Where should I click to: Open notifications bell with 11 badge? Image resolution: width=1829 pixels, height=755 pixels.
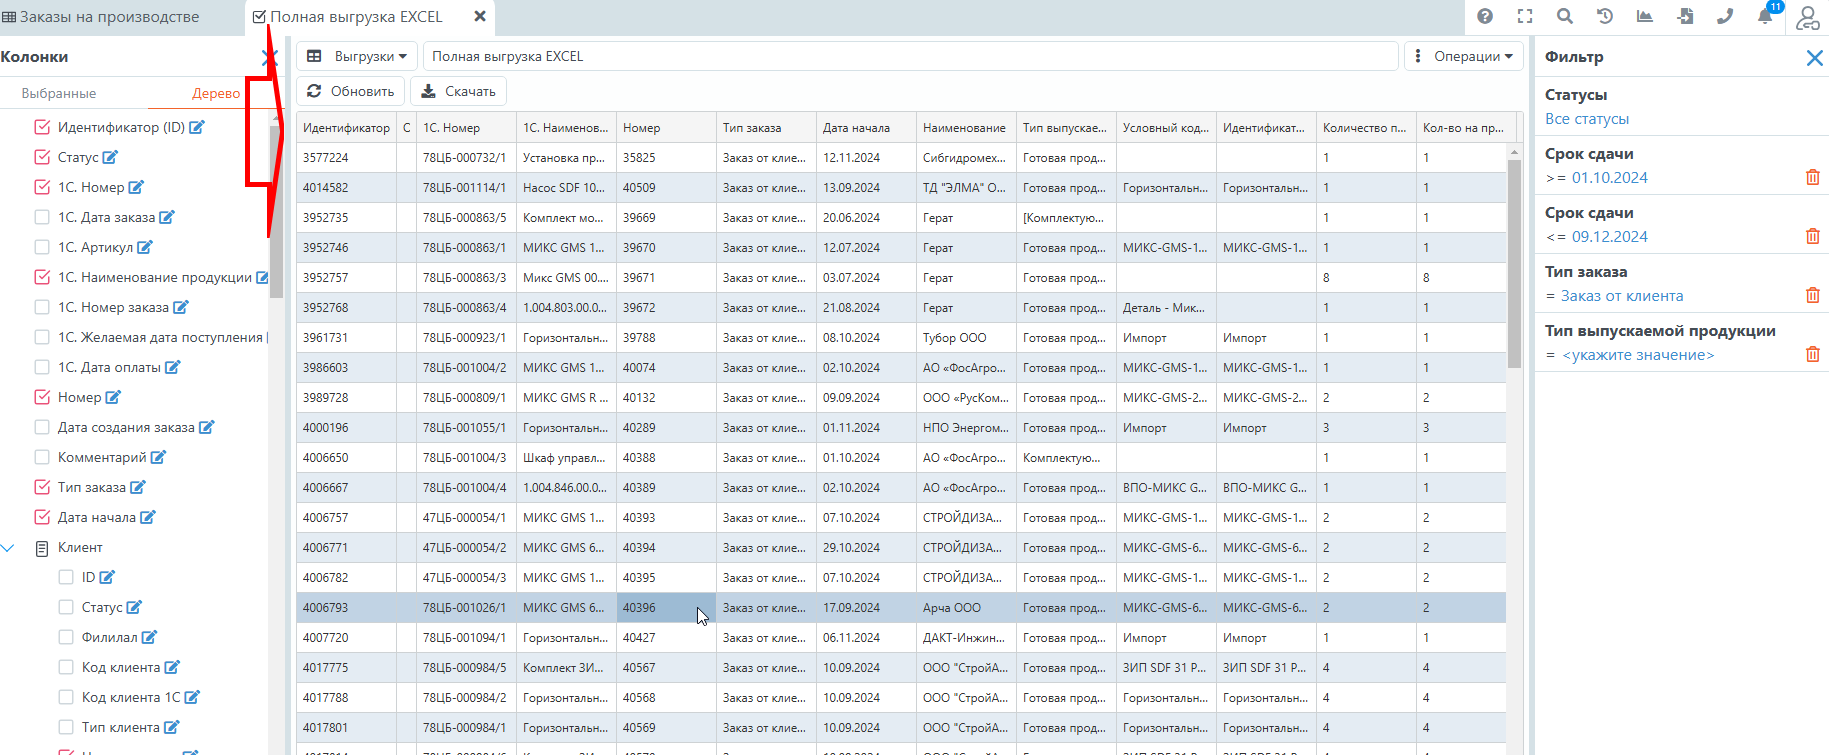(1766, 16)
